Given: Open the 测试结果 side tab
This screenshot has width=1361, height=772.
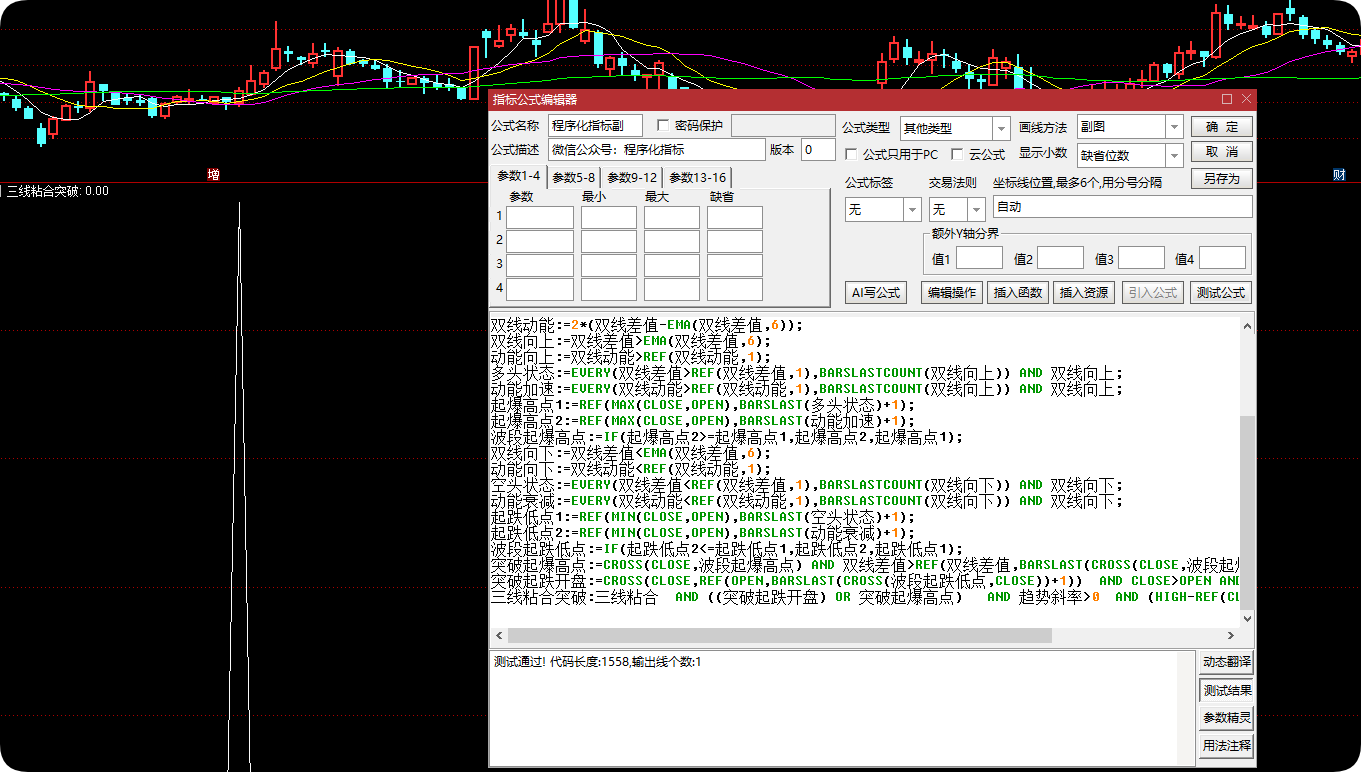Looking at the screenshot, I should (x=1227, y=690).
